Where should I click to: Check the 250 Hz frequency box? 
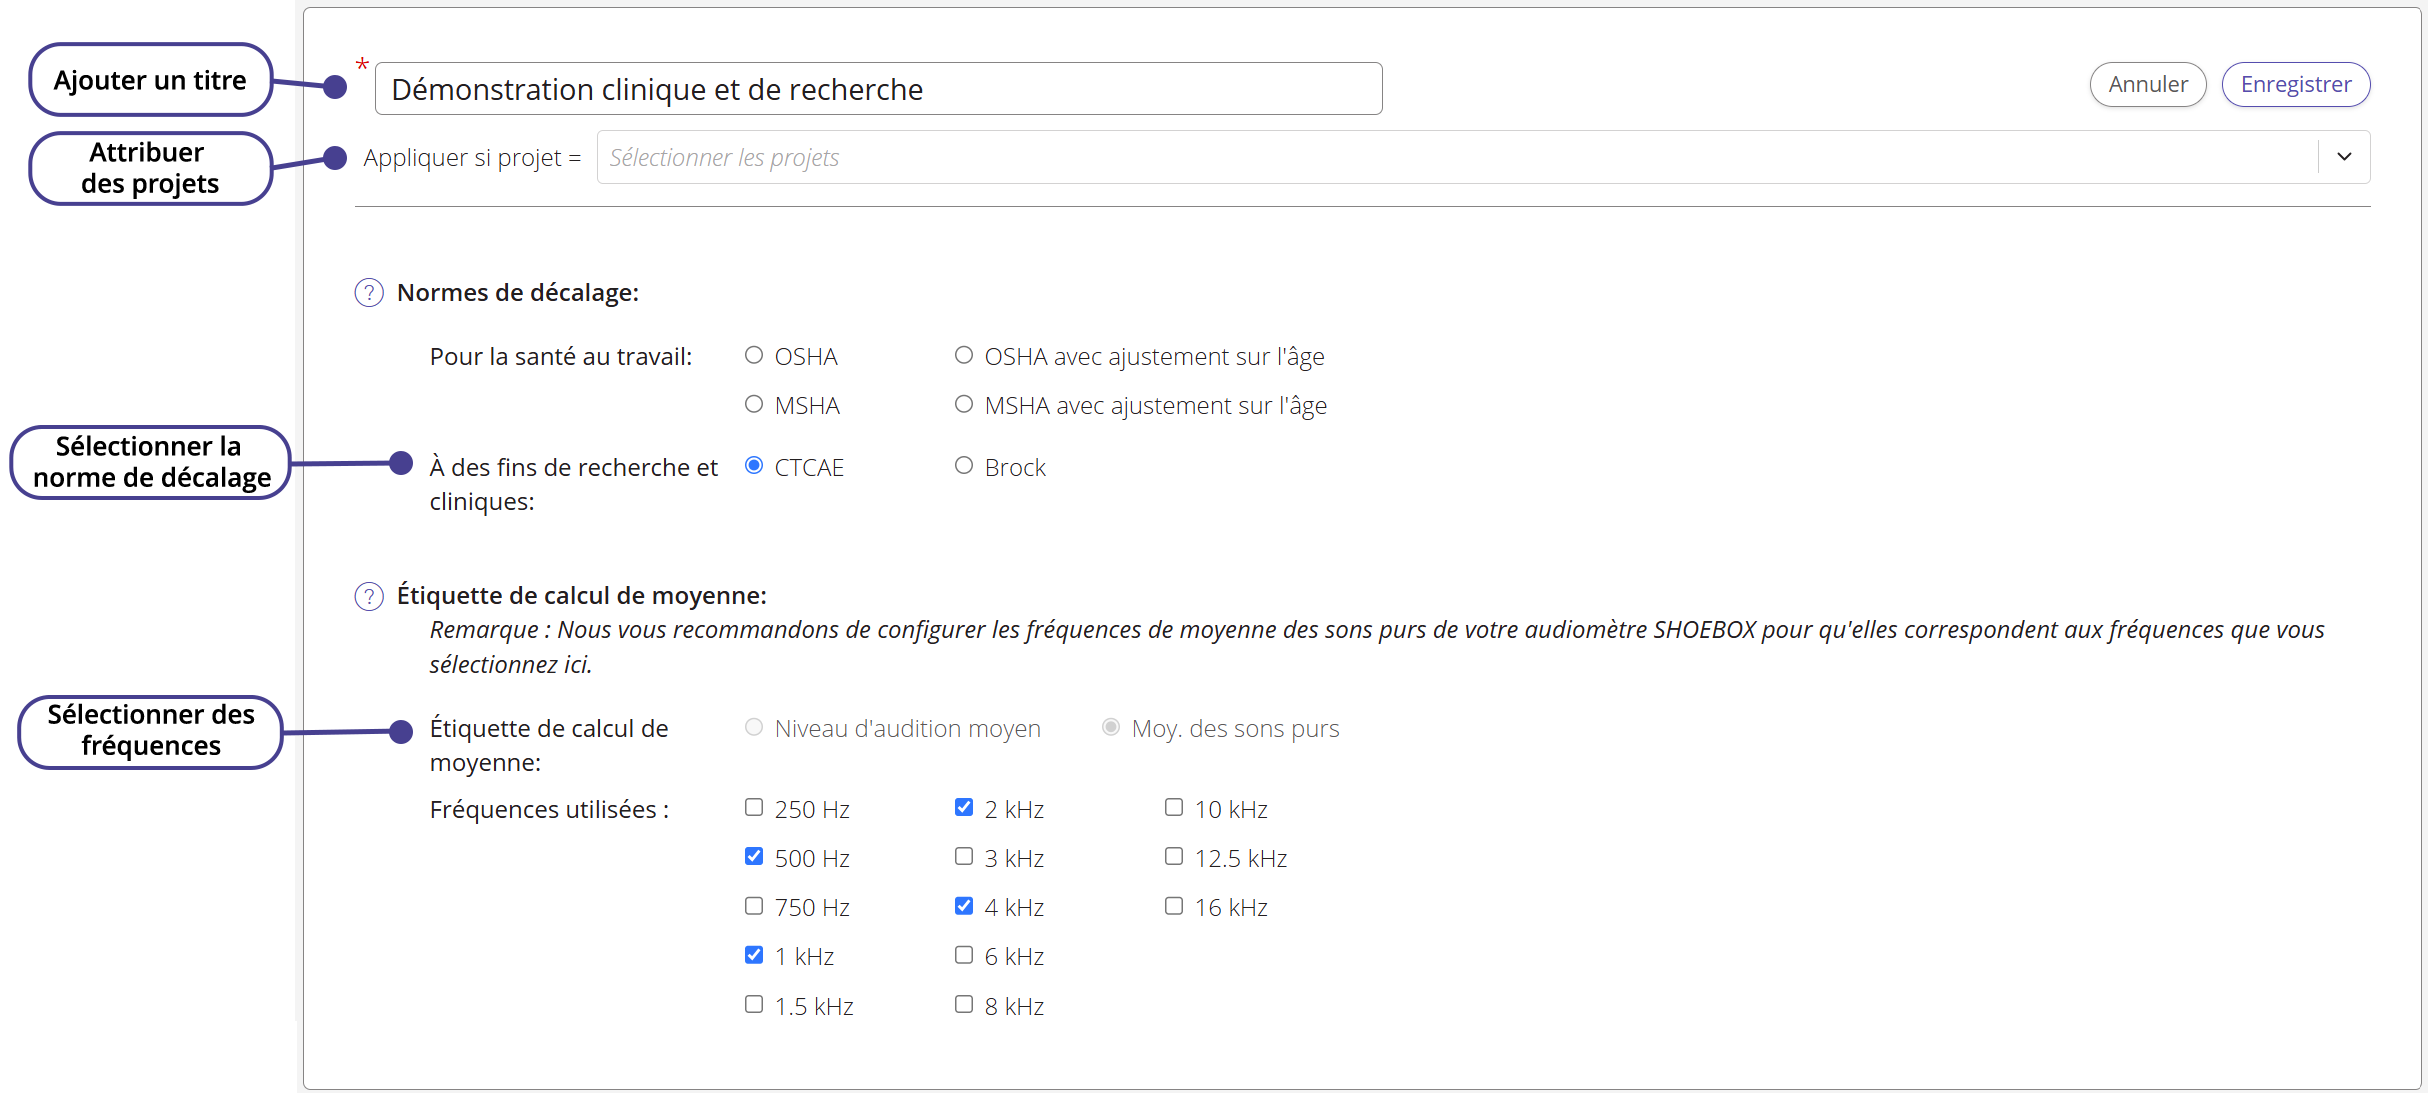point(754,807)
